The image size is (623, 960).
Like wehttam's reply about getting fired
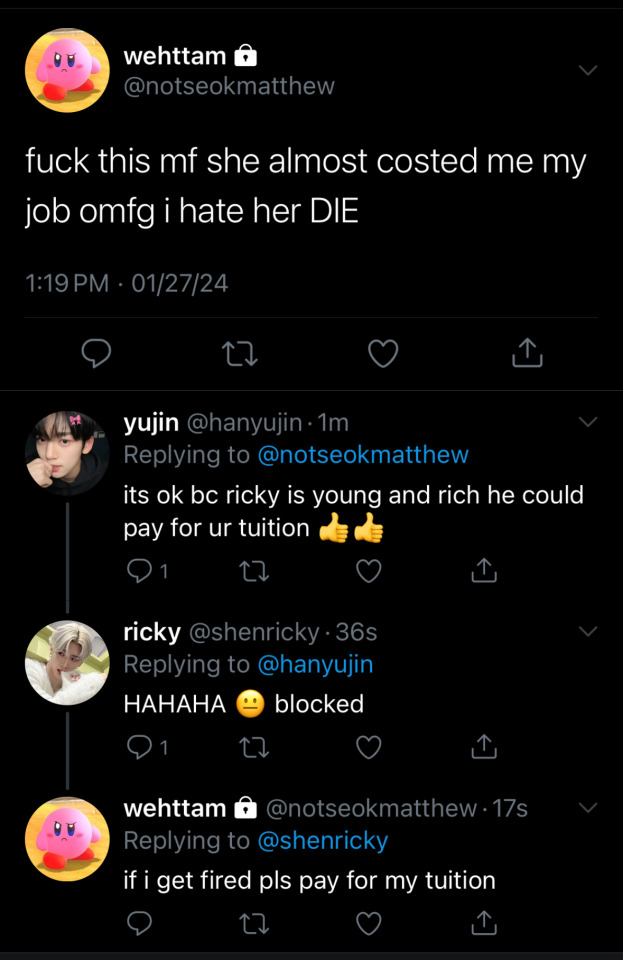(370, 922)
